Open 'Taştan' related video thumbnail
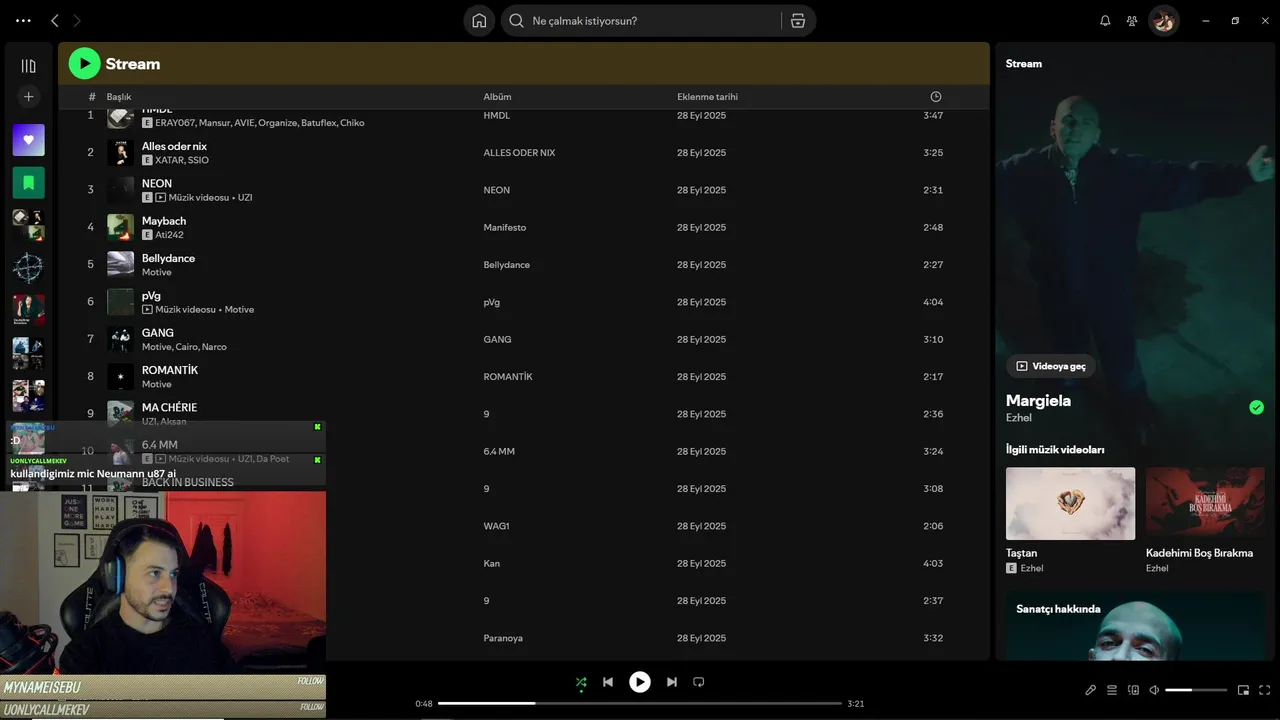This screenshot has height=720, width=1280. coord(1070,504)
